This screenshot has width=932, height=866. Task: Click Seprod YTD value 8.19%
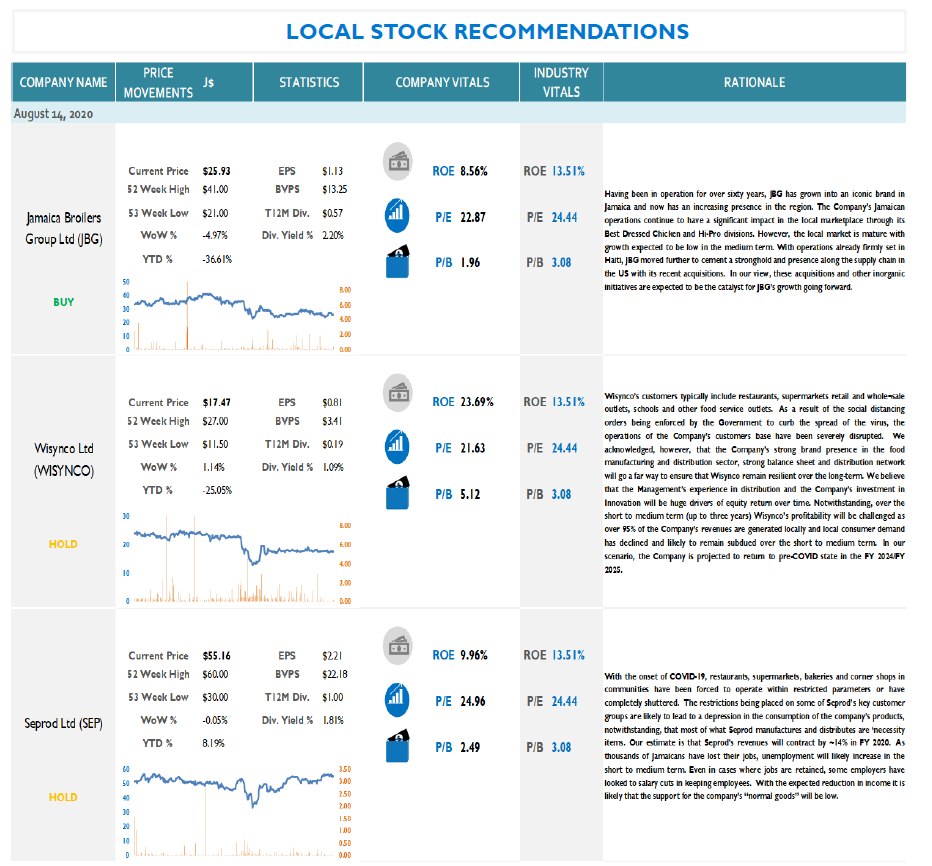pos(213,743)
